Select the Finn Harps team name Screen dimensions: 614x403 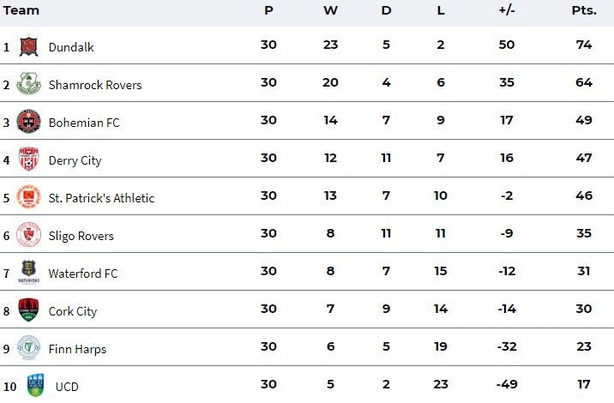click(x=77, y=349)
